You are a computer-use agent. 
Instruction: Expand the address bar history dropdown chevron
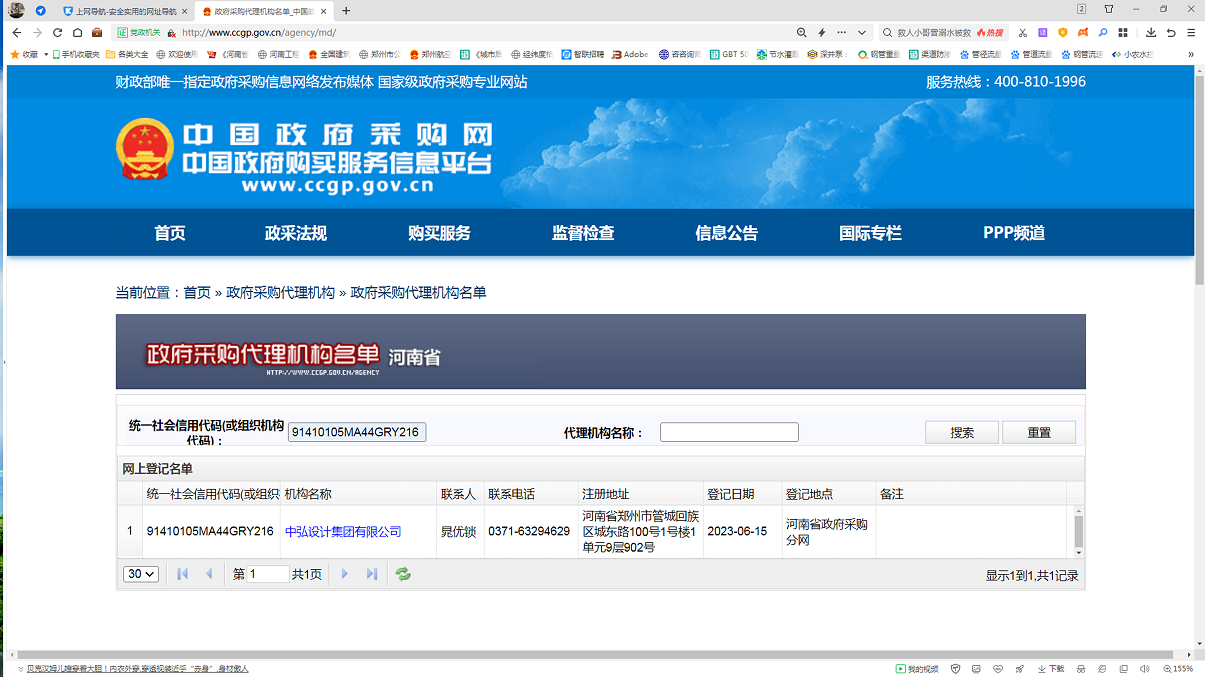tap(860, 31)
